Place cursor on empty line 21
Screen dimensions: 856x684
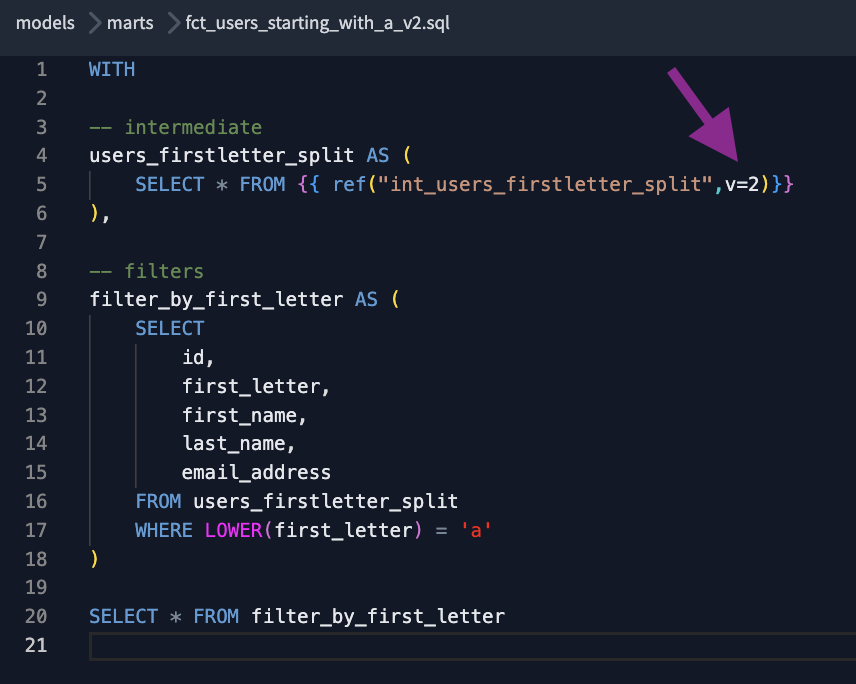click(472, 646)
